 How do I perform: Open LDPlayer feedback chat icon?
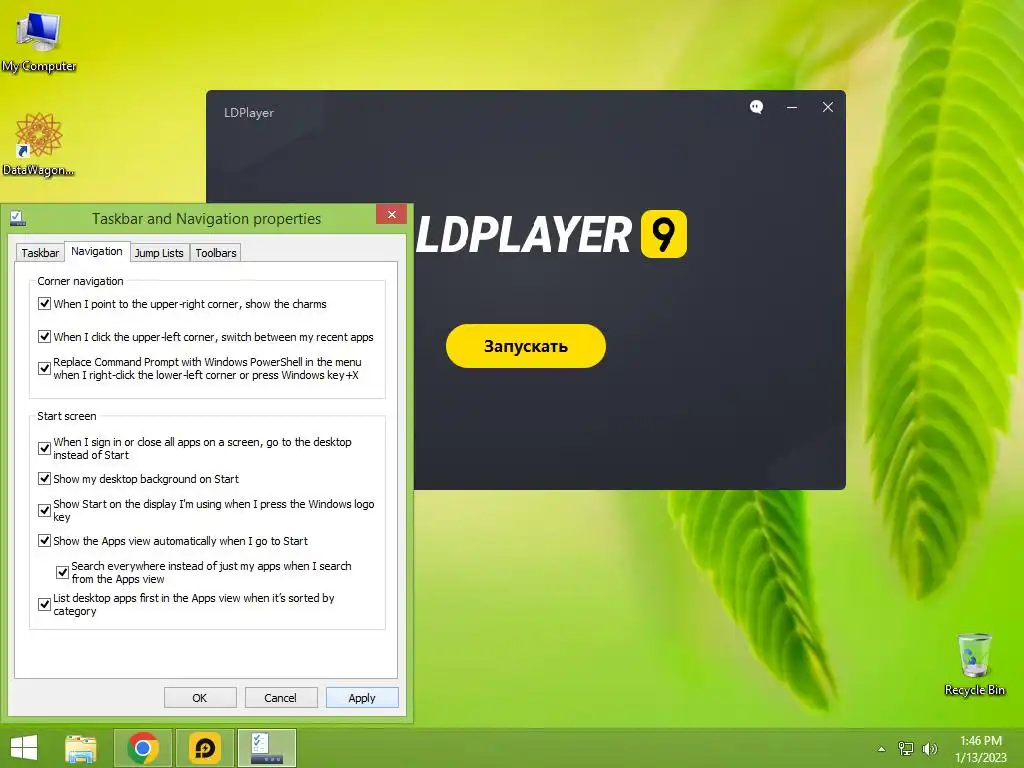tap(756, 107)
